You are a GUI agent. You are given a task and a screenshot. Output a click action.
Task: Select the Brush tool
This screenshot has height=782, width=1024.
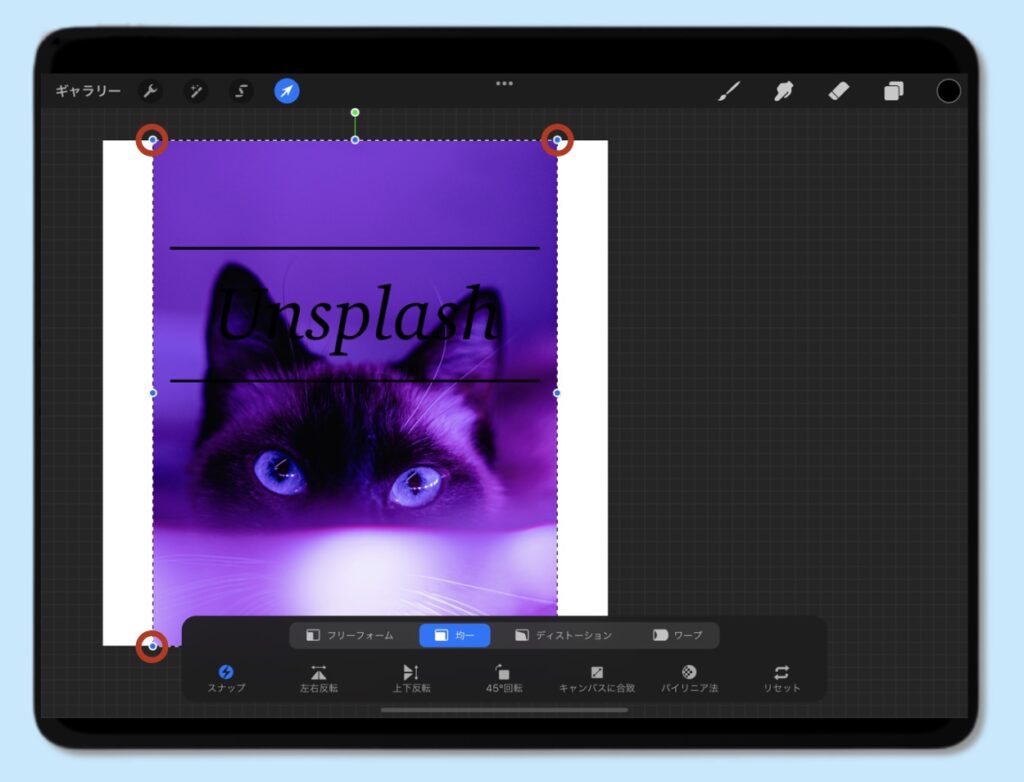point(729,91)
